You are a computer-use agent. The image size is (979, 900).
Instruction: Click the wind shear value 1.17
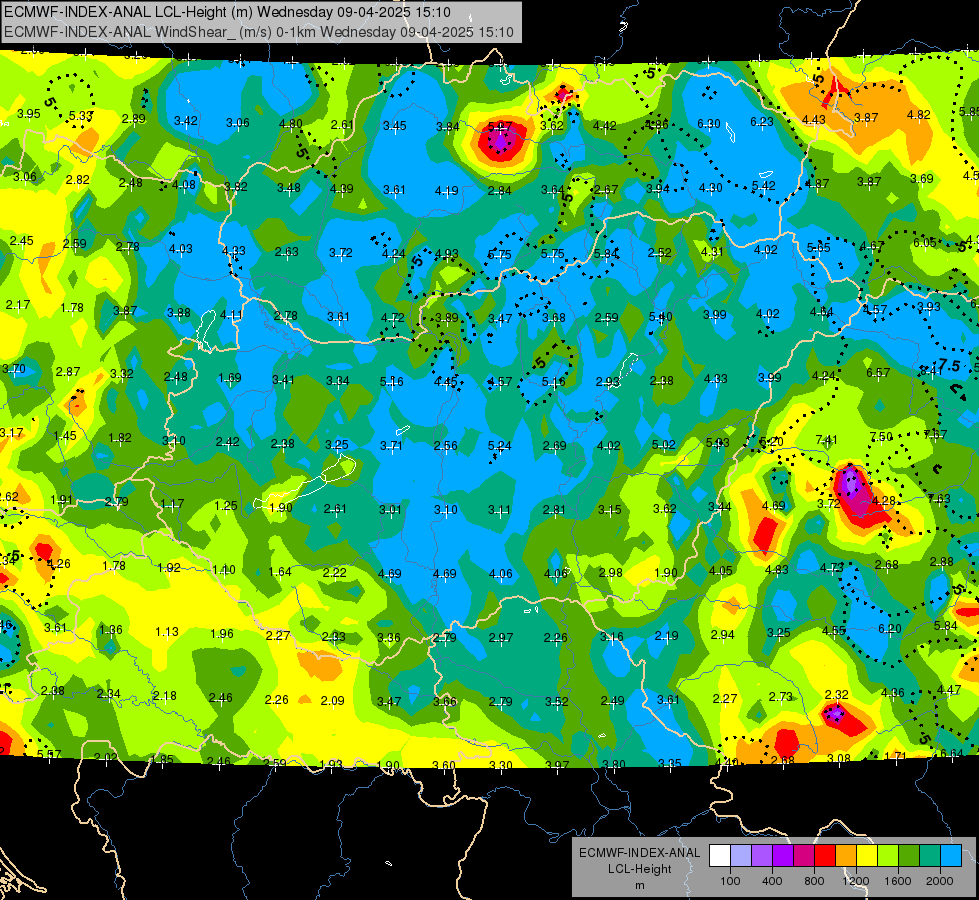click(172, 503)
